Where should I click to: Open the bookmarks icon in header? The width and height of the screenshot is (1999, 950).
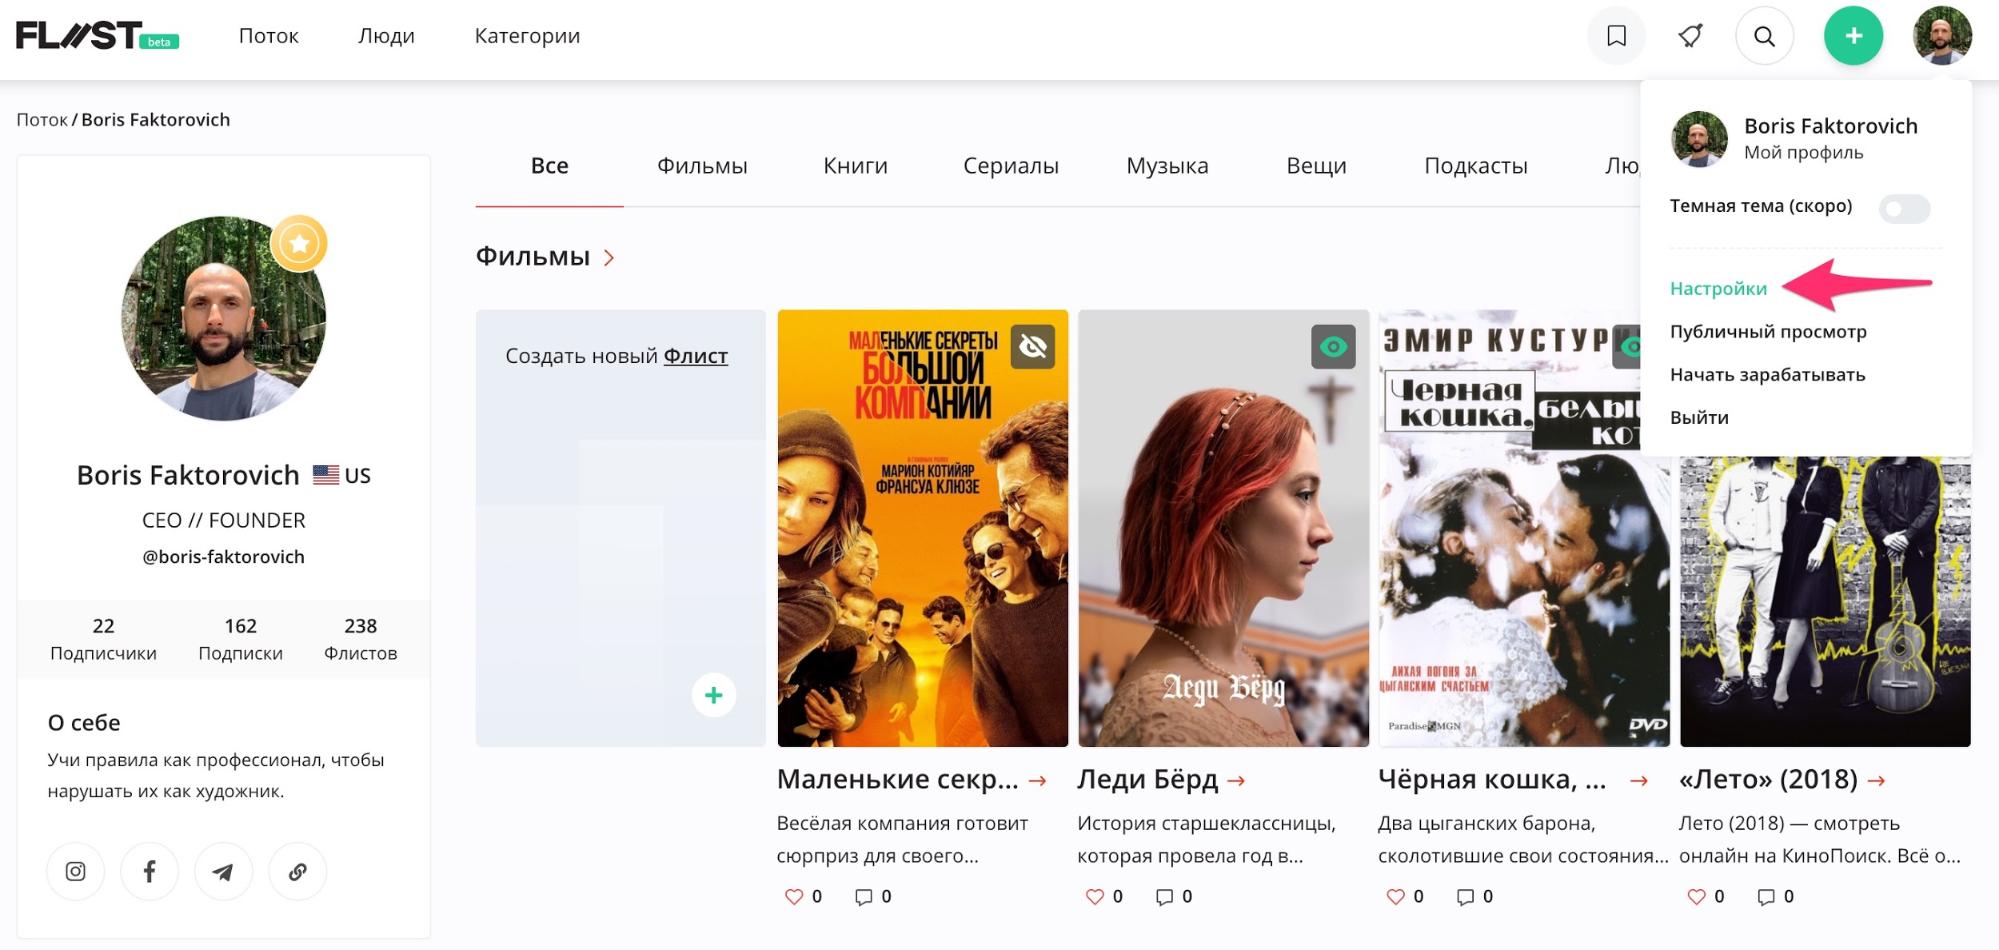(x=1616, y=36)
